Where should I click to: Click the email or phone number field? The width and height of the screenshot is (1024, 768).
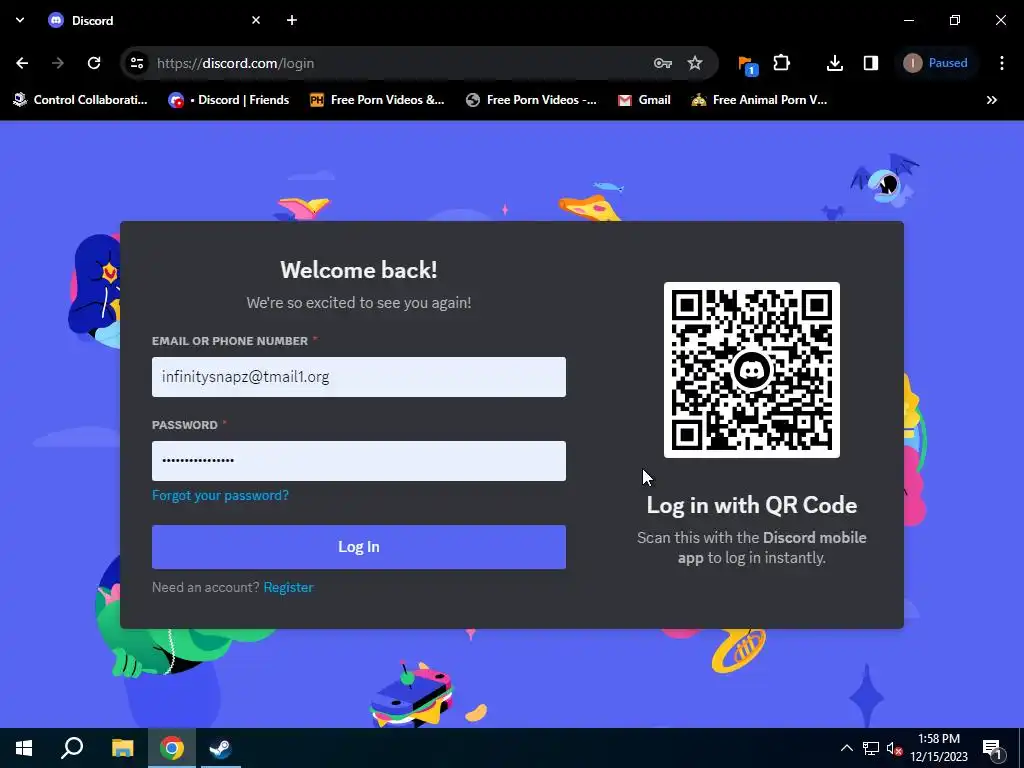(x=359, y=377)
